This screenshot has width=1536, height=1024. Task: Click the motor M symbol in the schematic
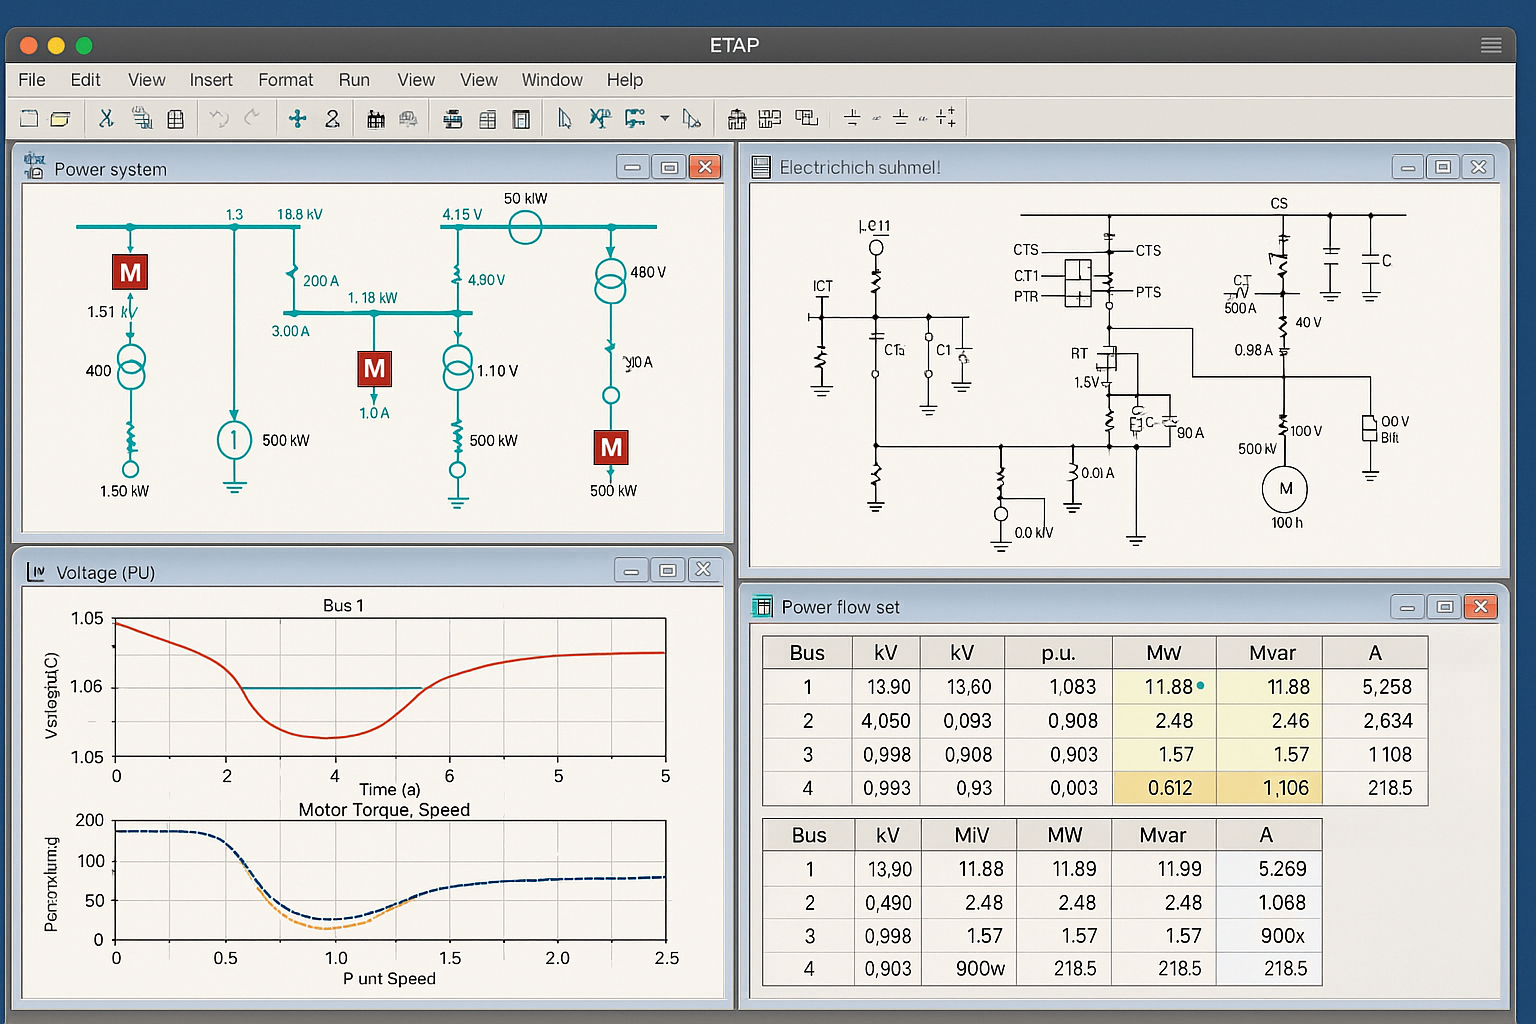pyautogui.click(x=1285, y=489)
